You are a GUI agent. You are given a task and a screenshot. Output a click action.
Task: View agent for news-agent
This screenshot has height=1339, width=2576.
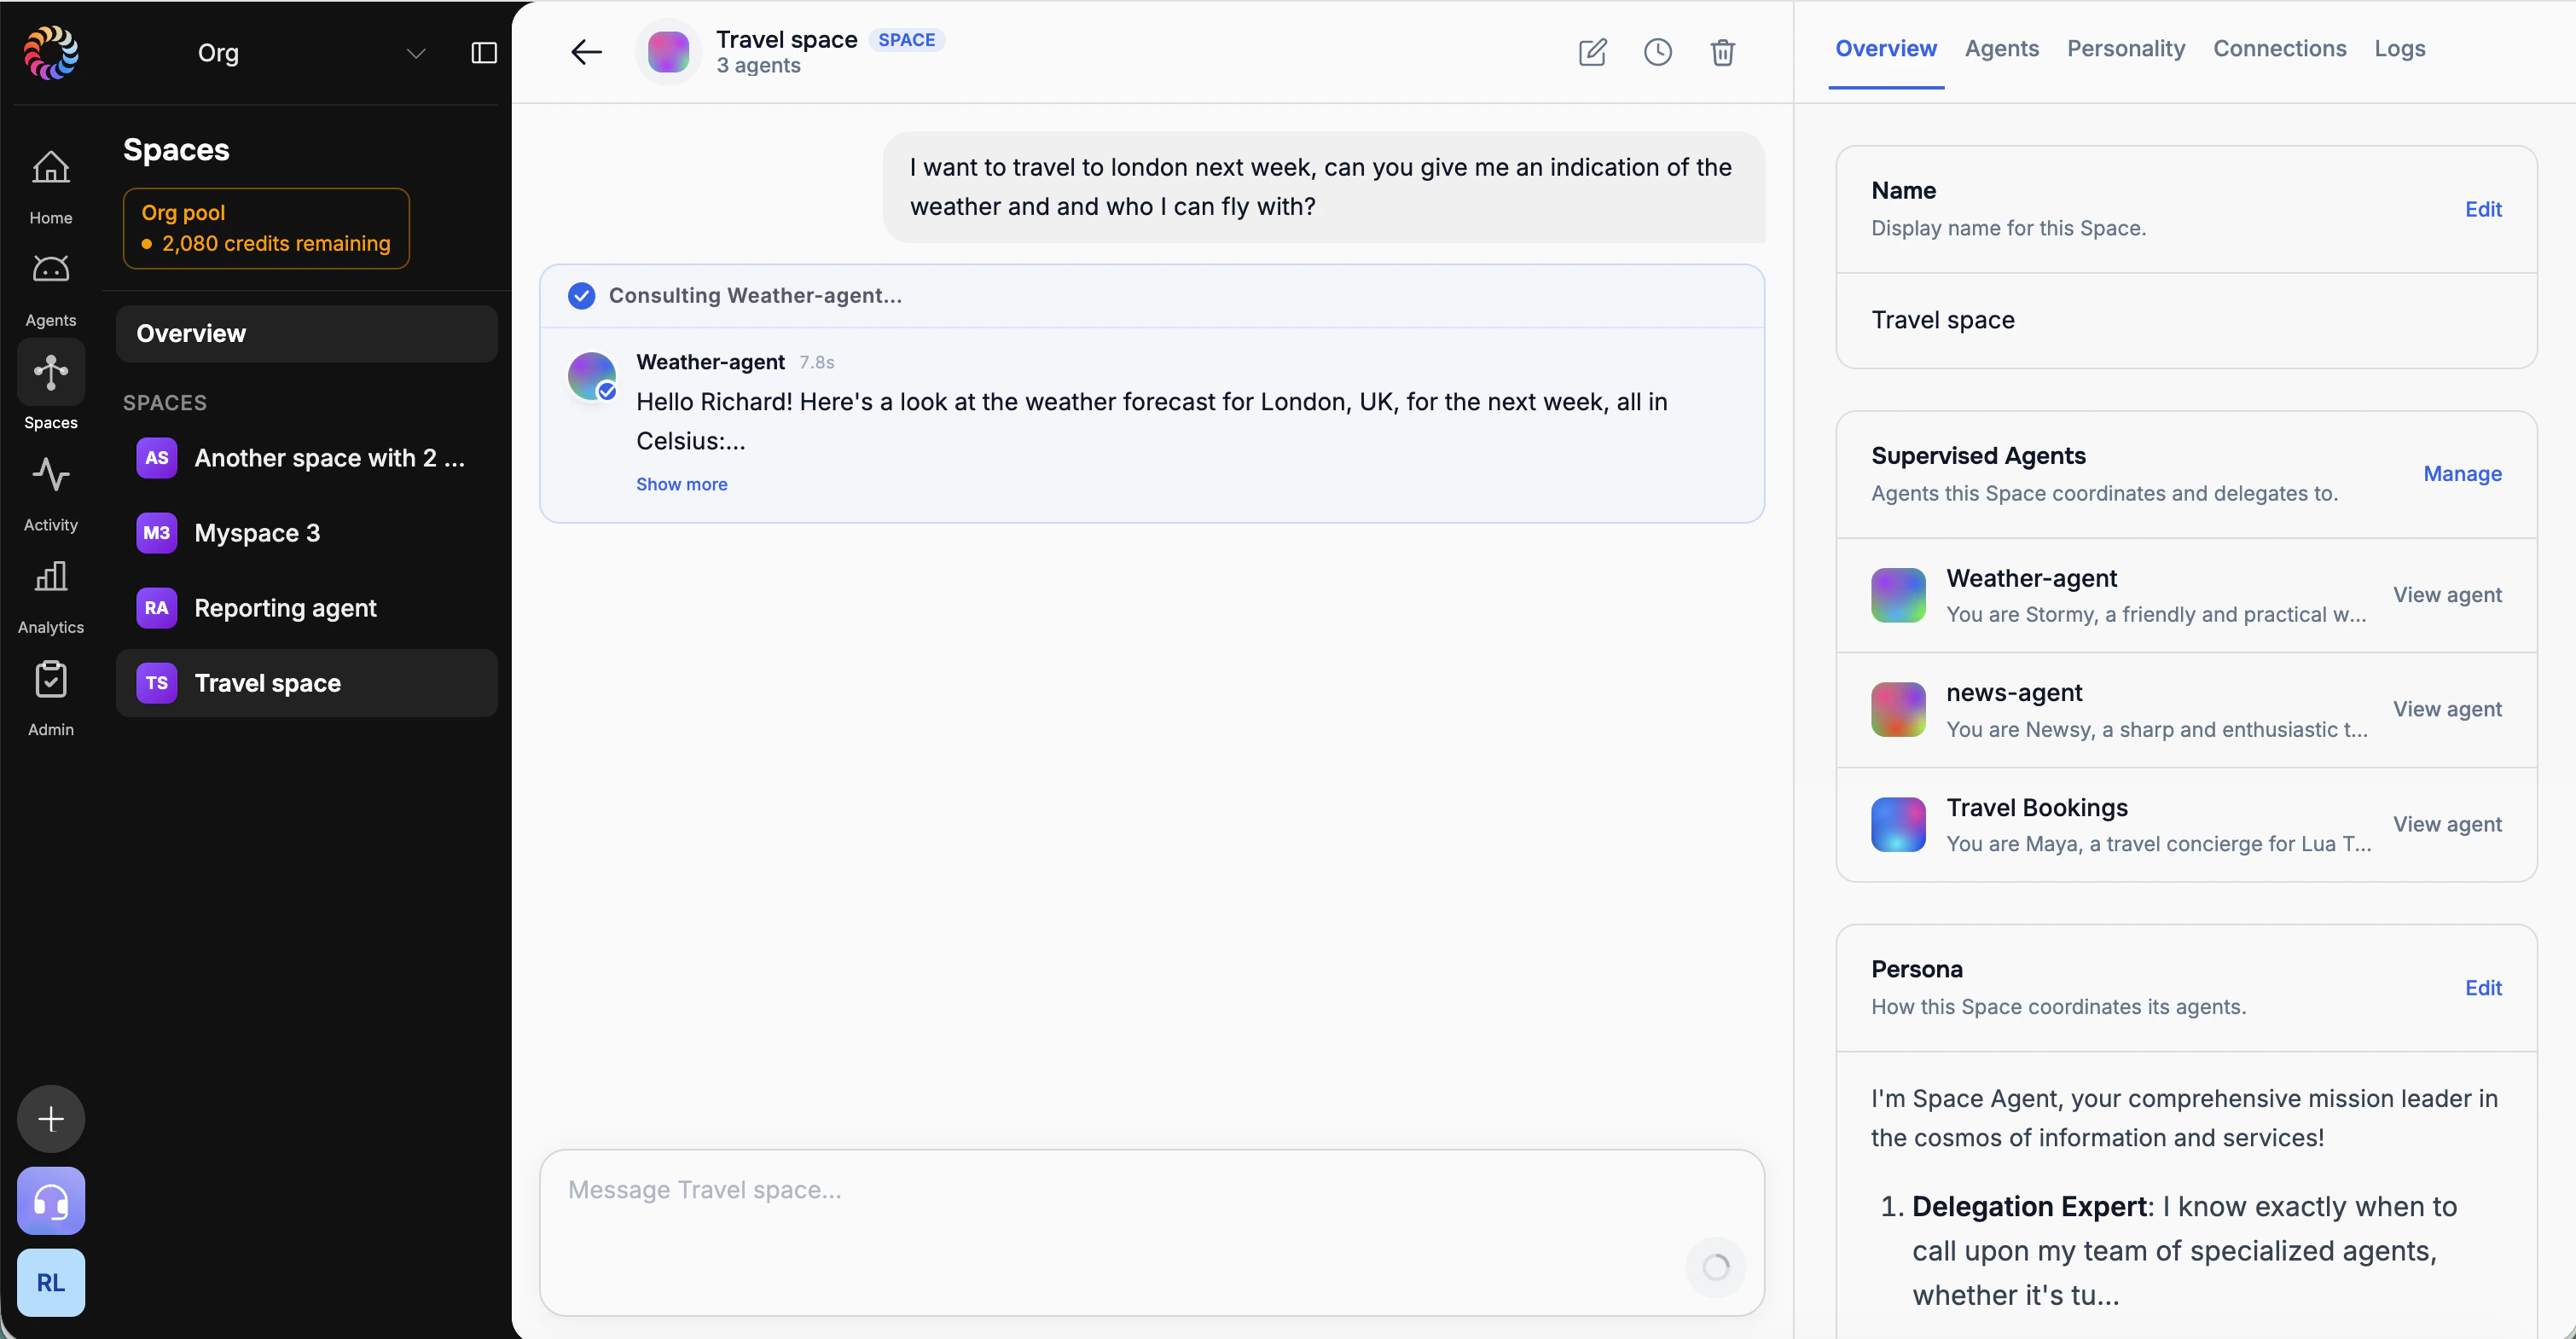tap(2447, 709)
